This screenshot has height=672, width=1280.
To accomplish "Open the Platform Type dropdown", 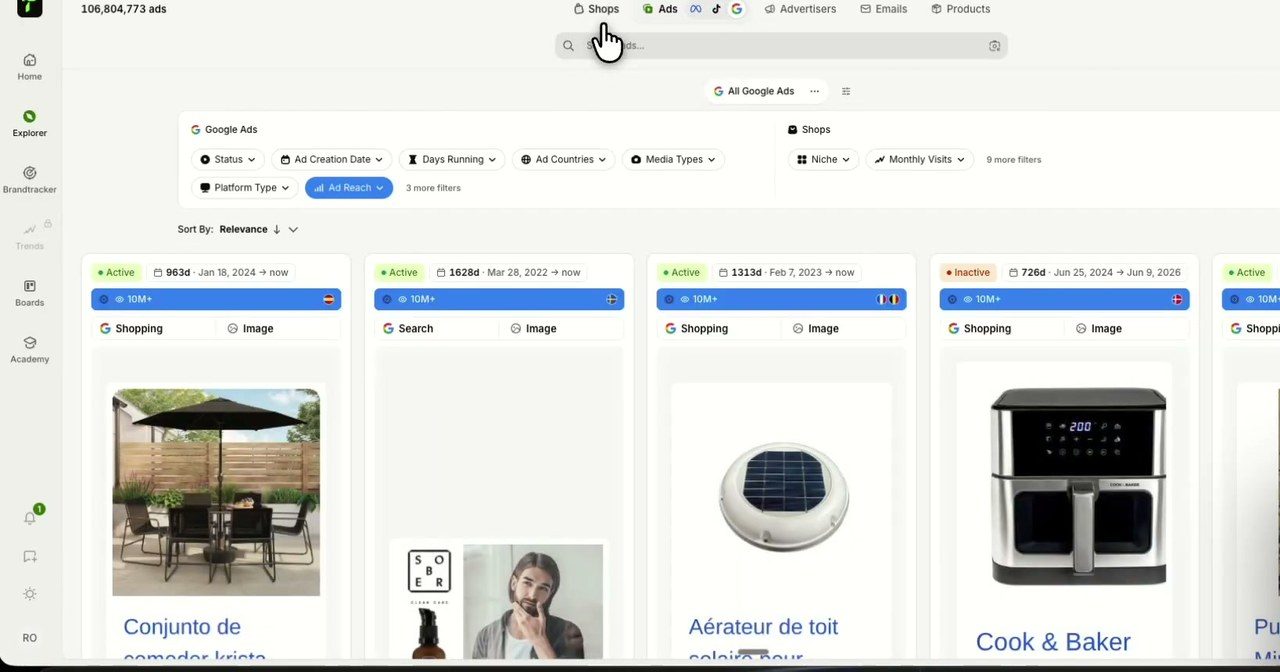I will 245,187.
